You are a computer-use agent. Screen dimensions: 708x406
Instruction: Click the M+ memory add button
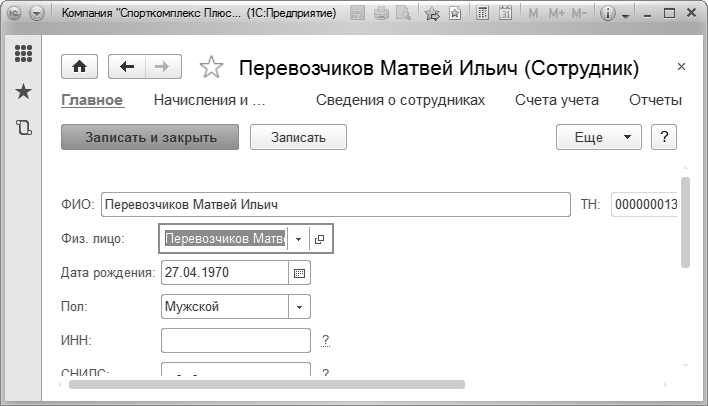[x=556, y=14]
